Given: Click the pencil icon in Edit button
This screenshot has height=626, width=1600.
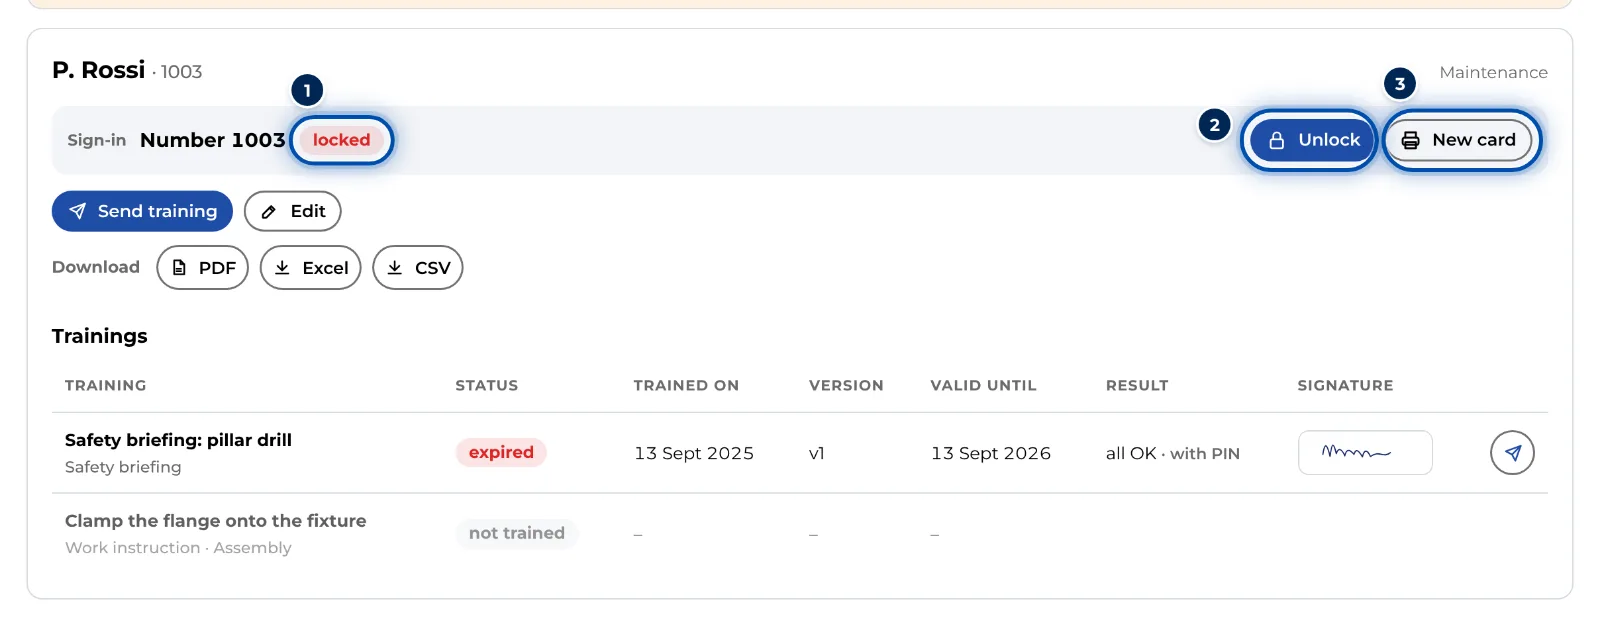Looking at the screenshot, I should pyautogui.click(x=268, y=212).
